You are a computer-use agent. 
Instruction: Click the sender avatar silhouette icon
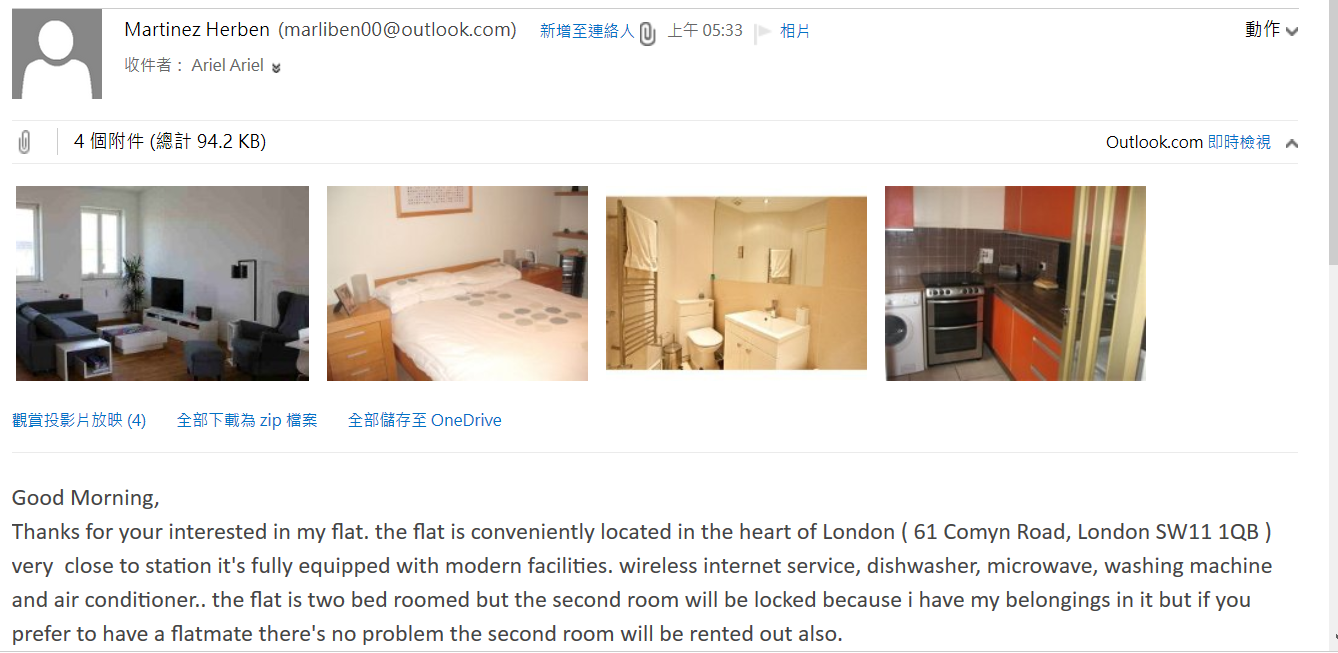57,54
